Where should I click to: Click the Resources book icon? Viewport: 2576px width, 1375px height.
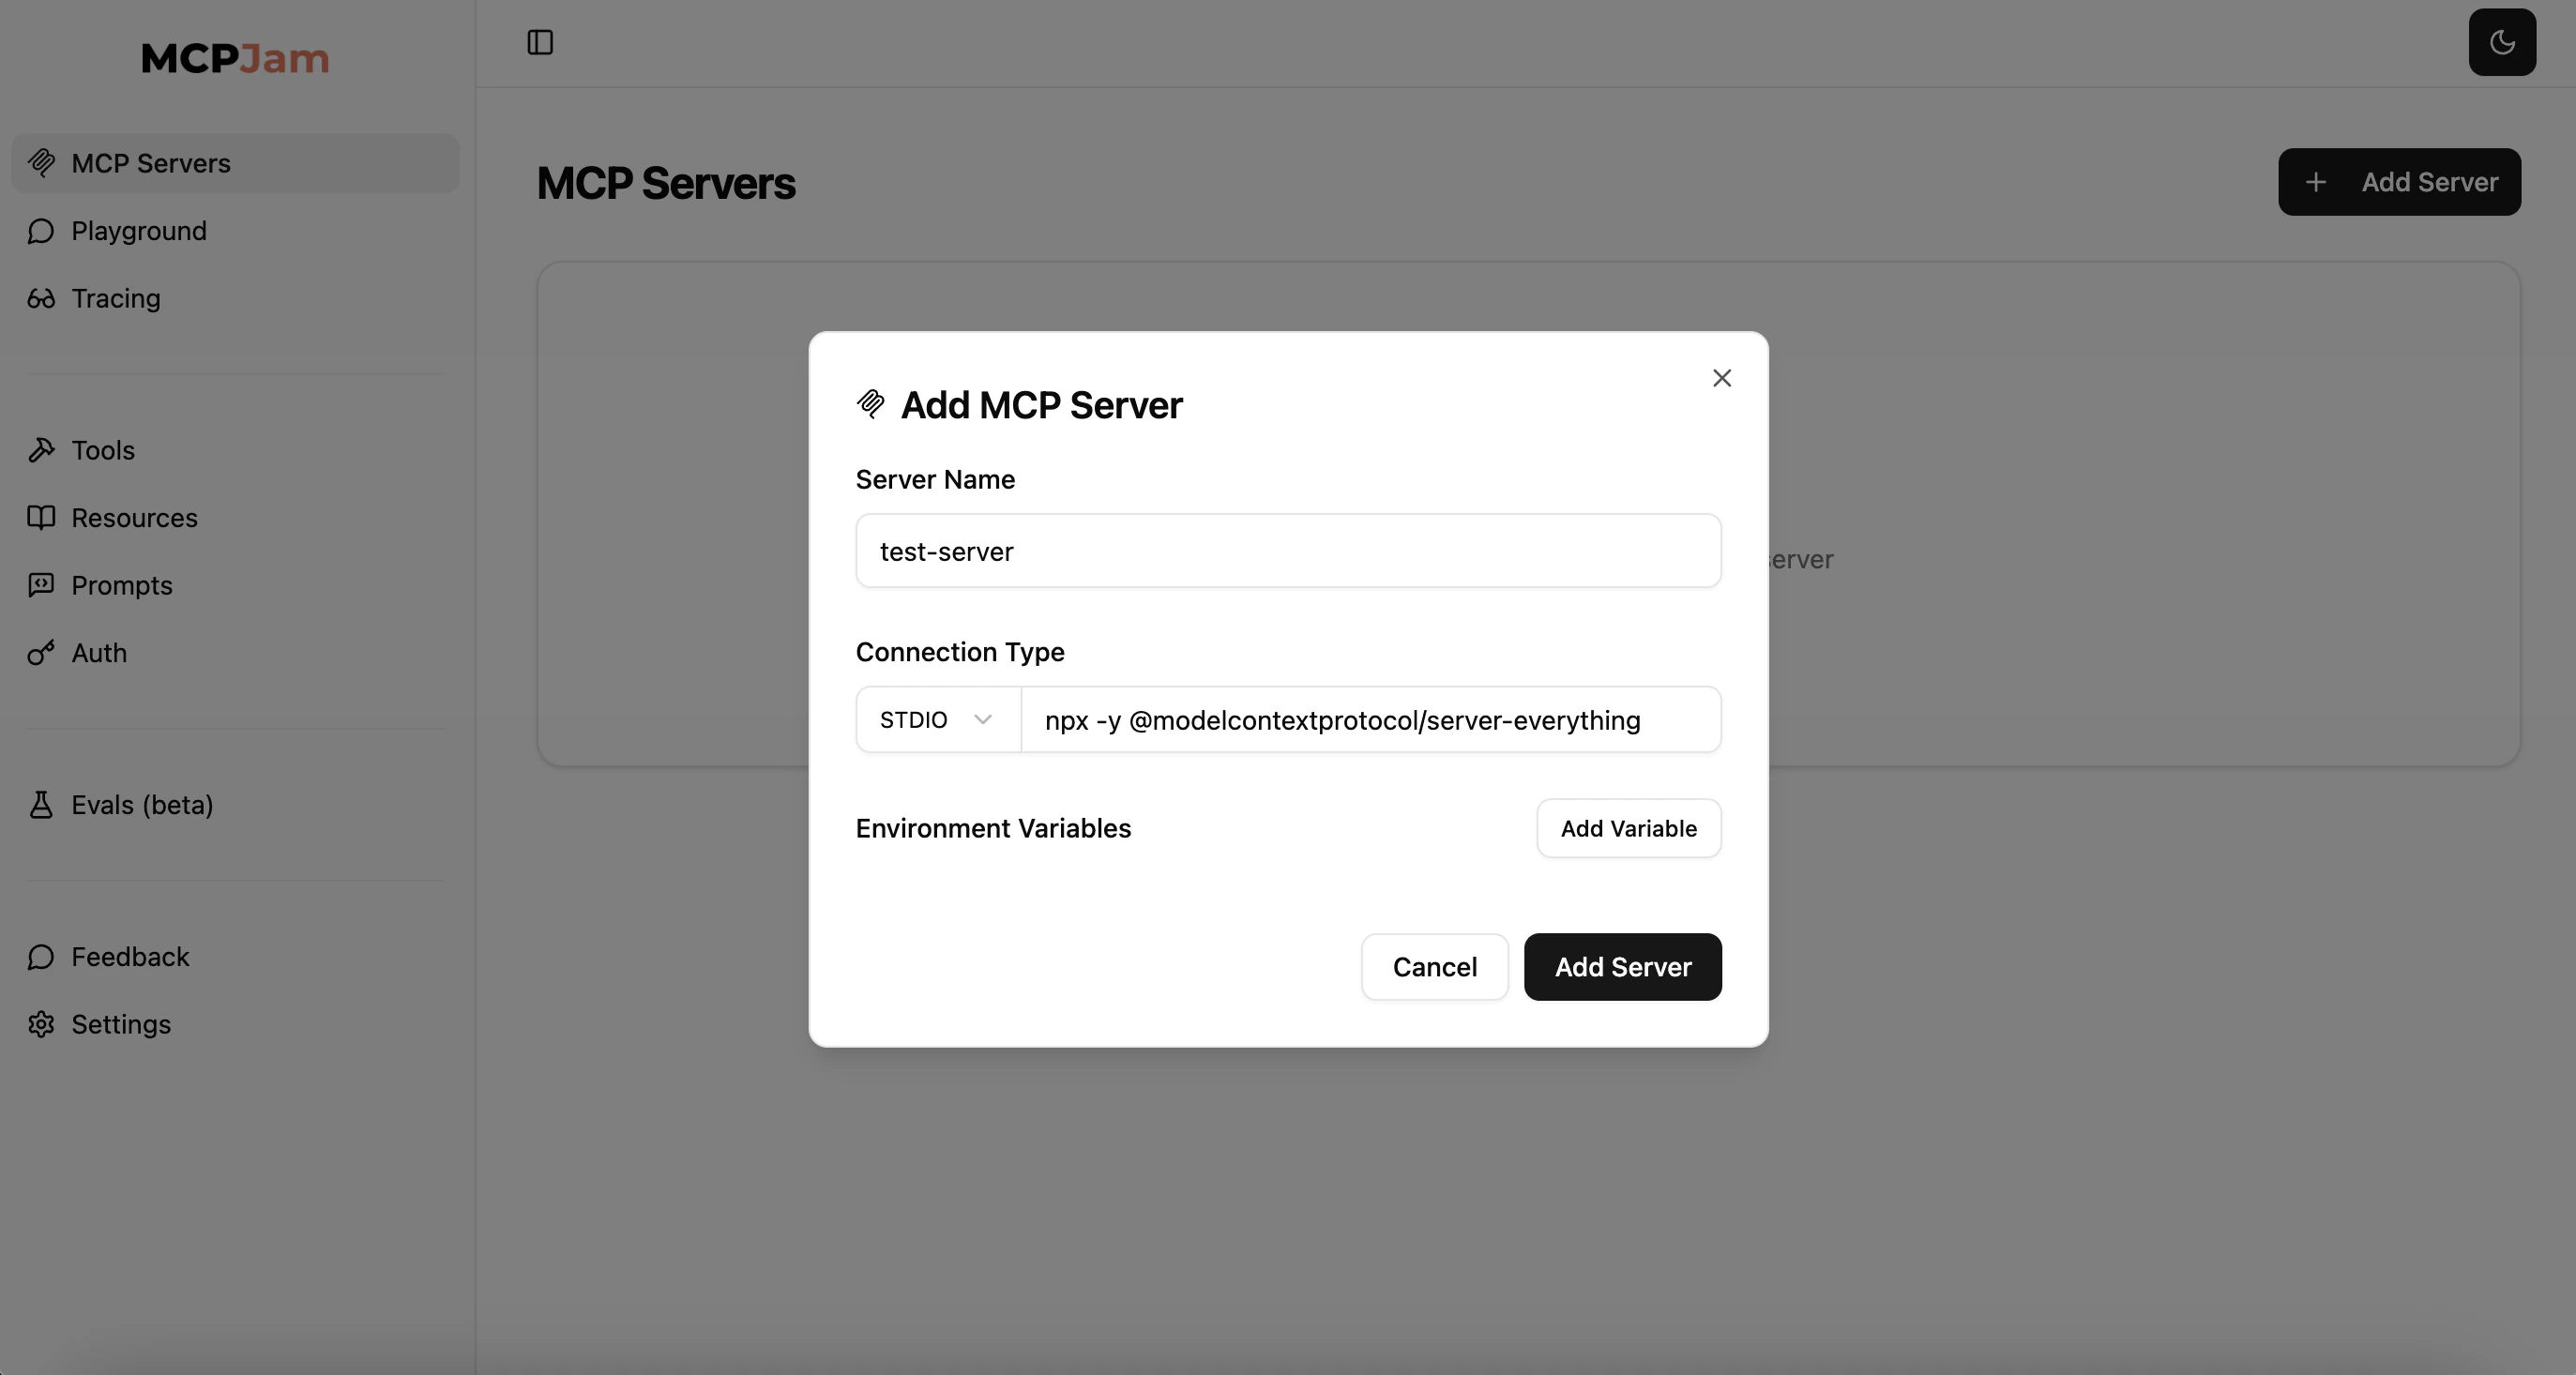[x=41, y=517]
